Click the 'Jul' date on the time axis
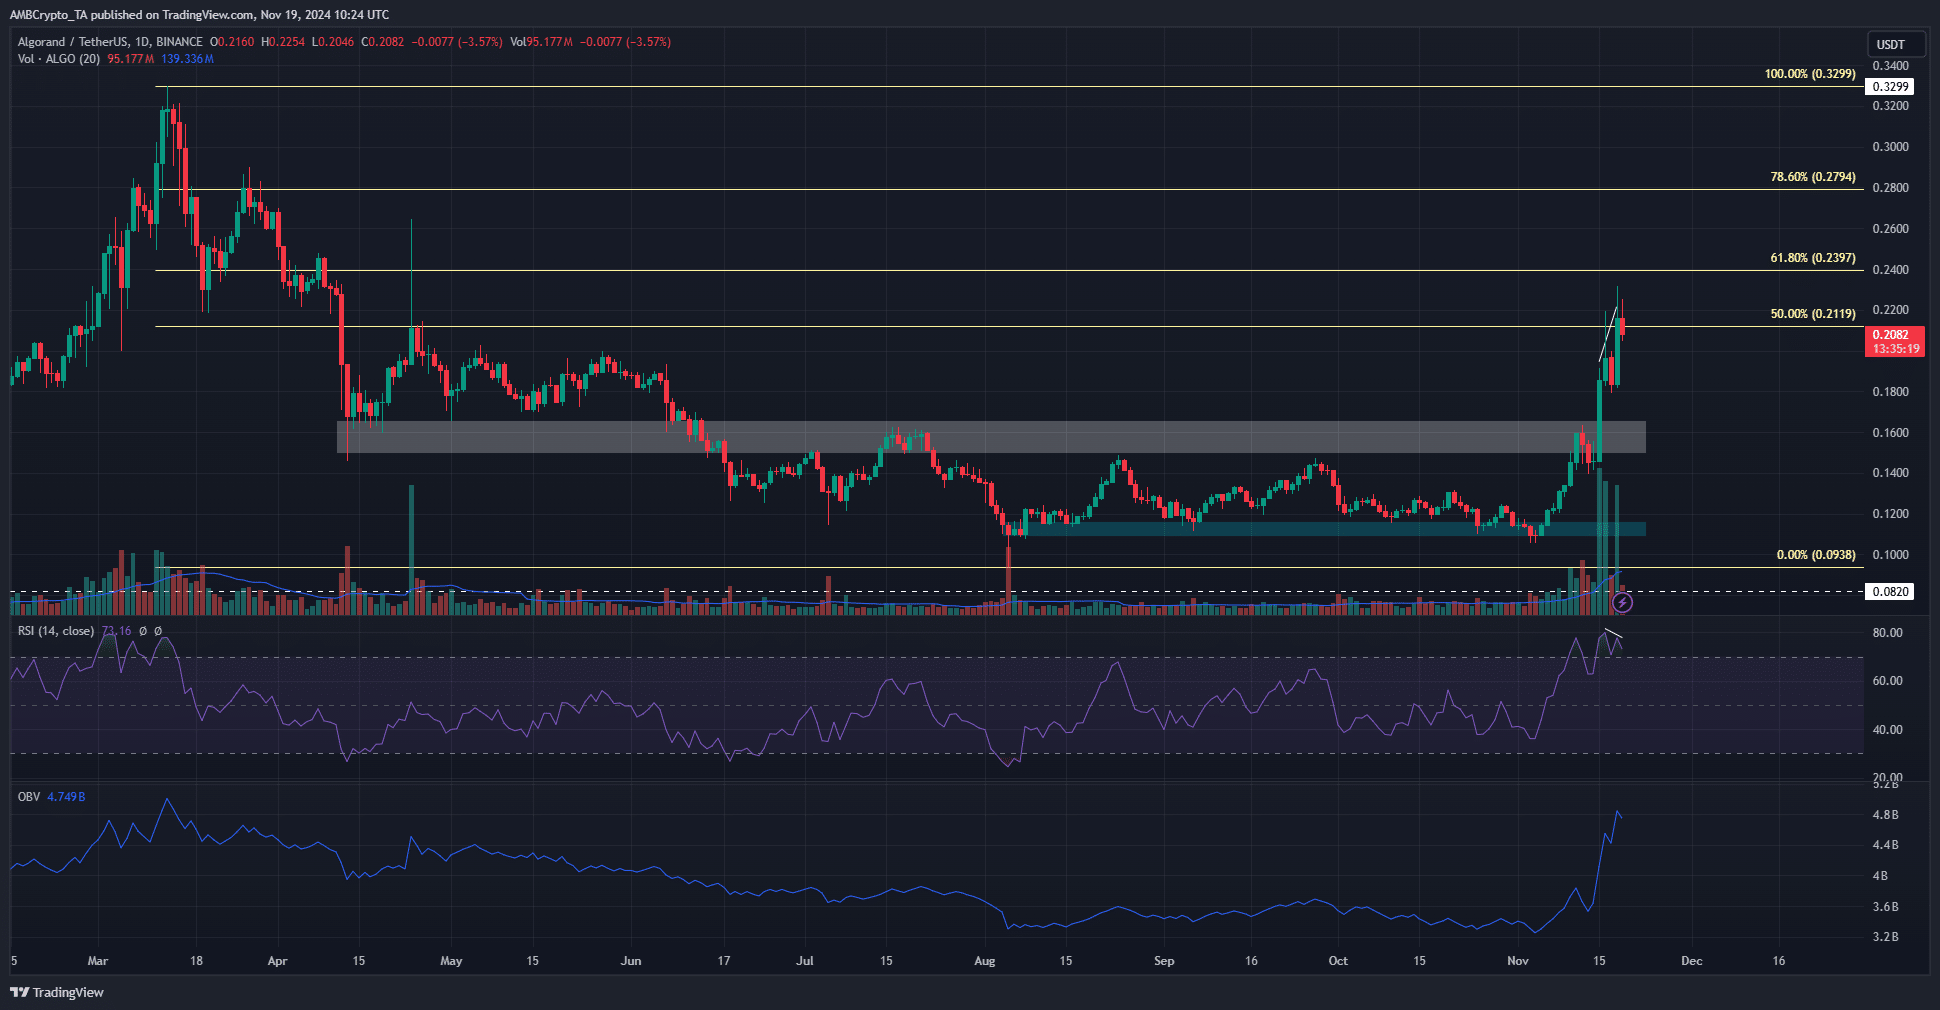The width and height of the screenshot is (1940, 1010). (805, 961)
